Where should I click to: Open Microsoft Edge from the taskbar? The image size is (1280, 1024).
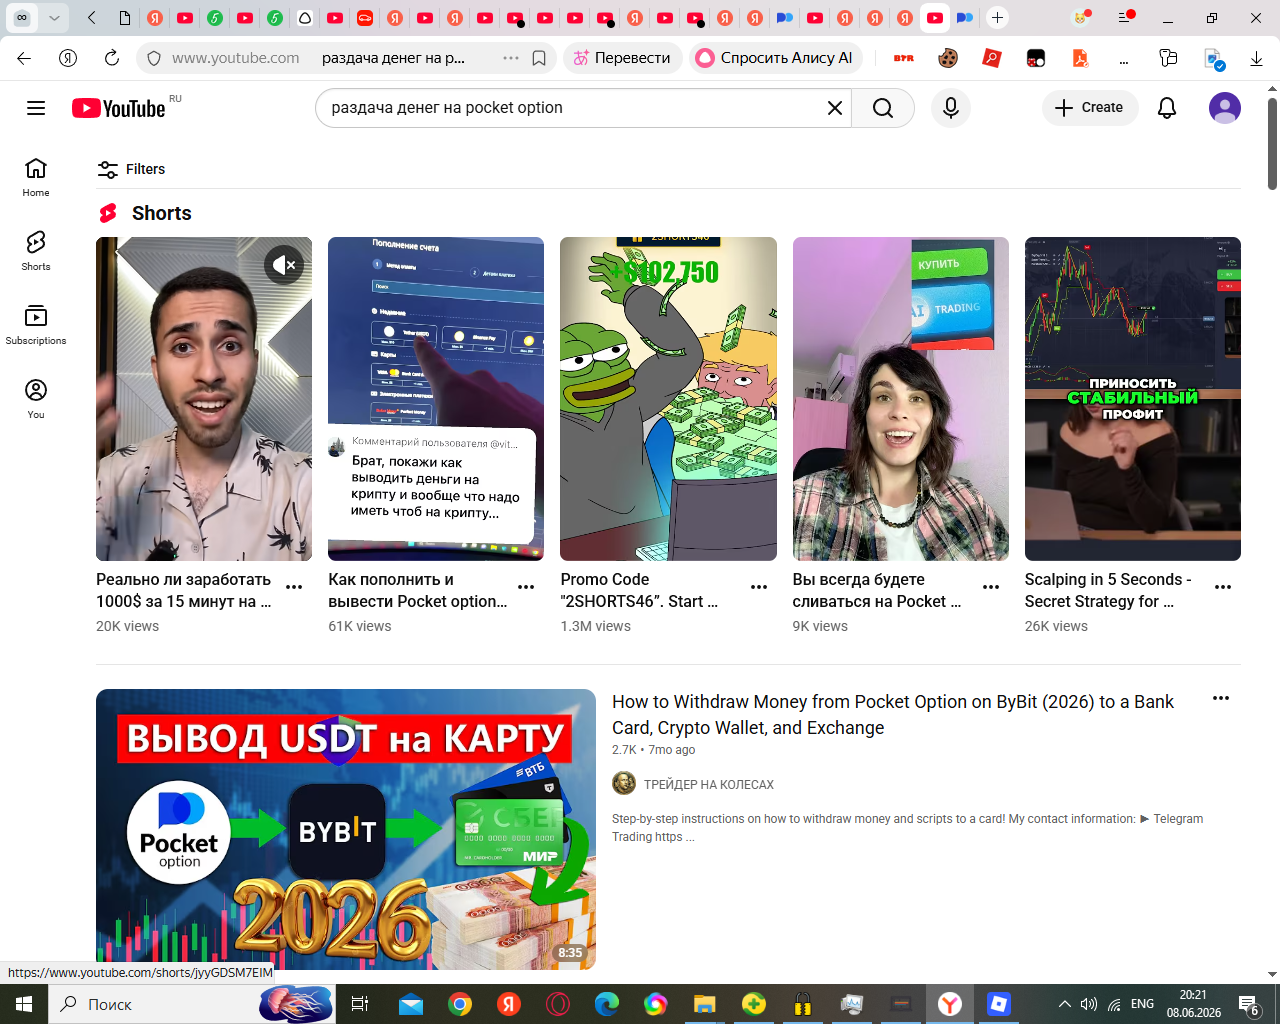click(607, 1004)
